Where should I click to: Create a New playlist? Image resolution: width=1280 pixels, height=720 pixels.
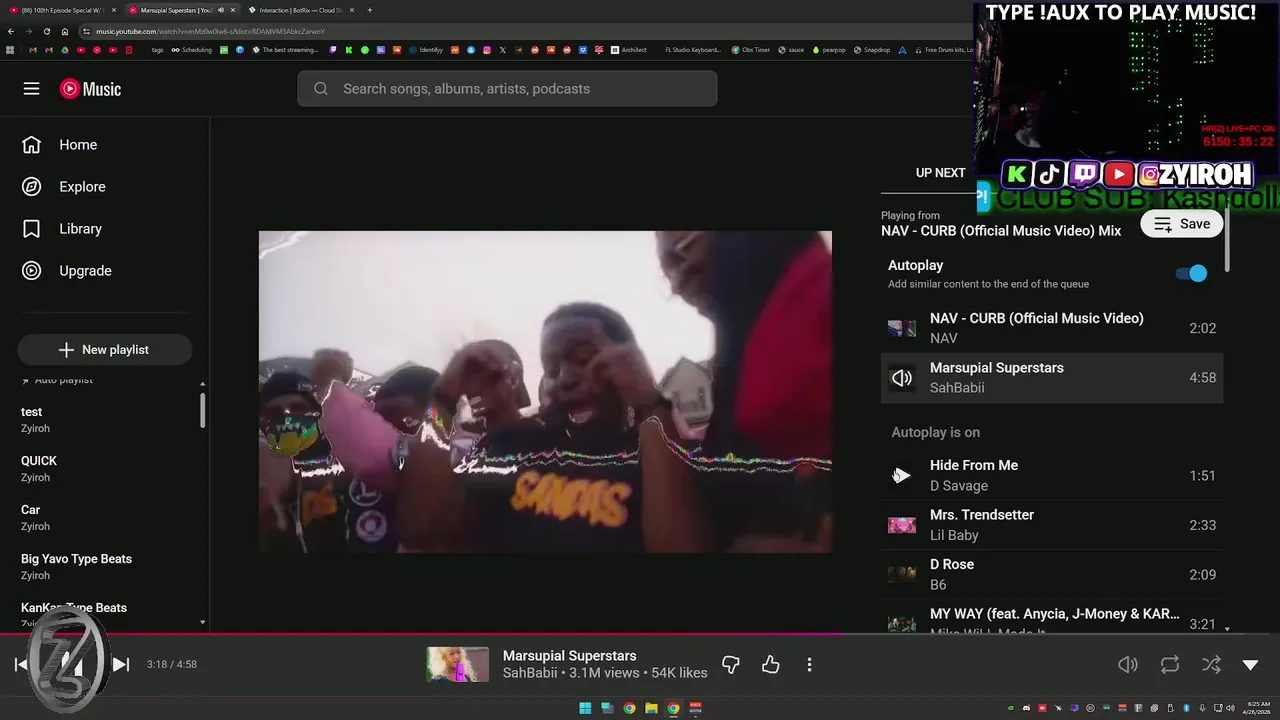(x=105, y=350)
